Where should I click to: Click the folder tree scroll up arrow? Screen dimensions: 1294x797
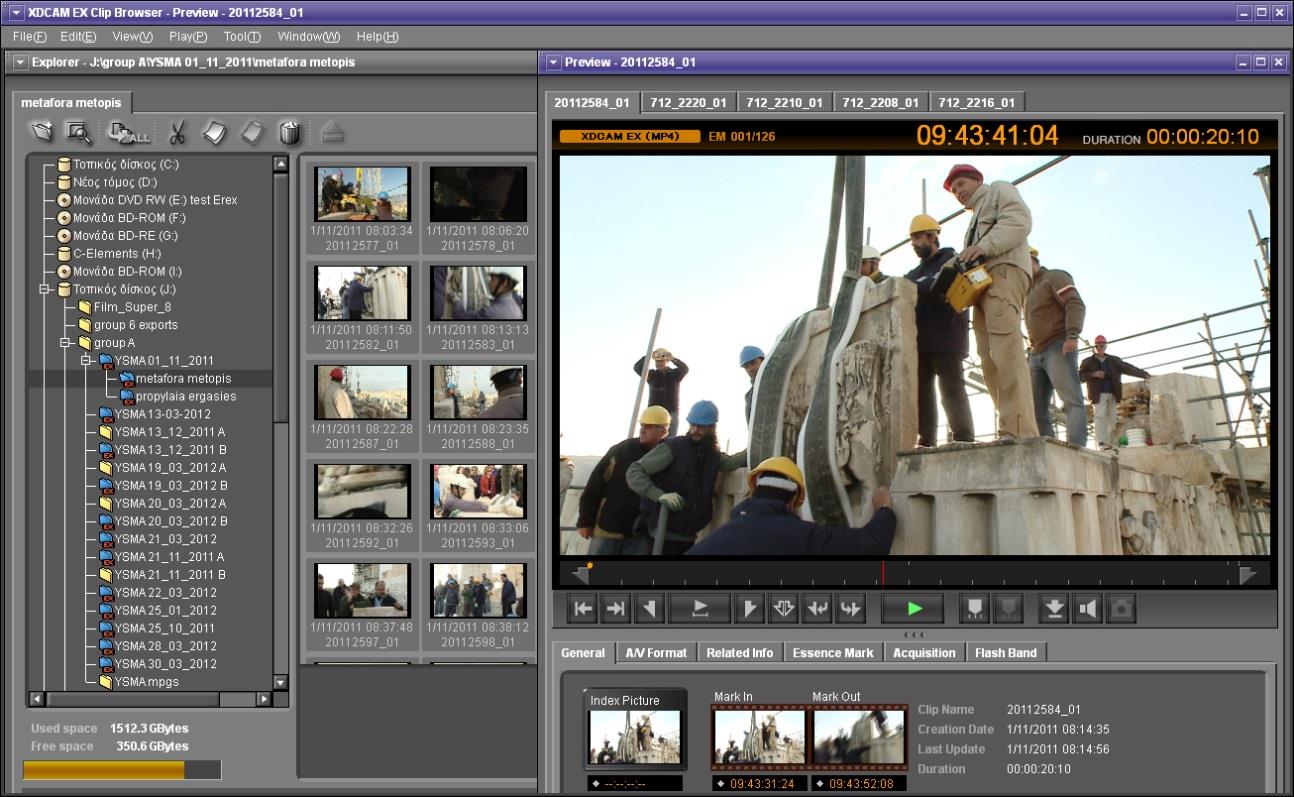tap(280, 164)
